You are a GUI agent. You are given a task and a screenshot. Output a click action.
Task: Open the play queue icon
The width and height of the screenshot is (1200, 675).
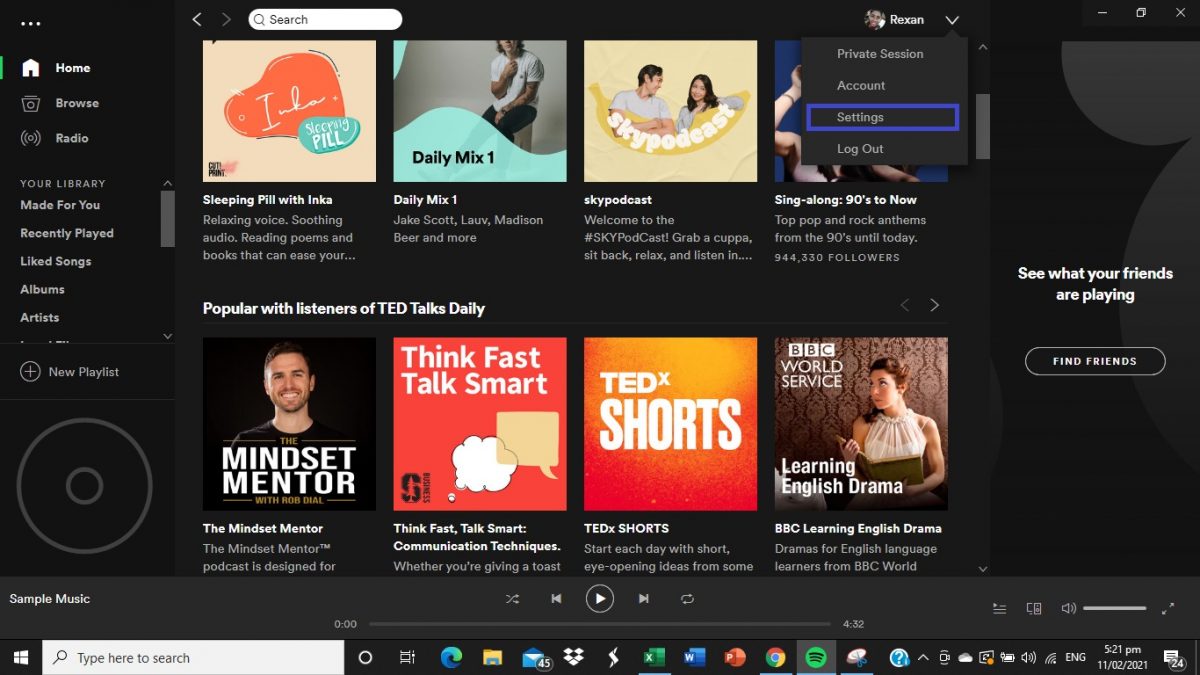tap(999, 608)
